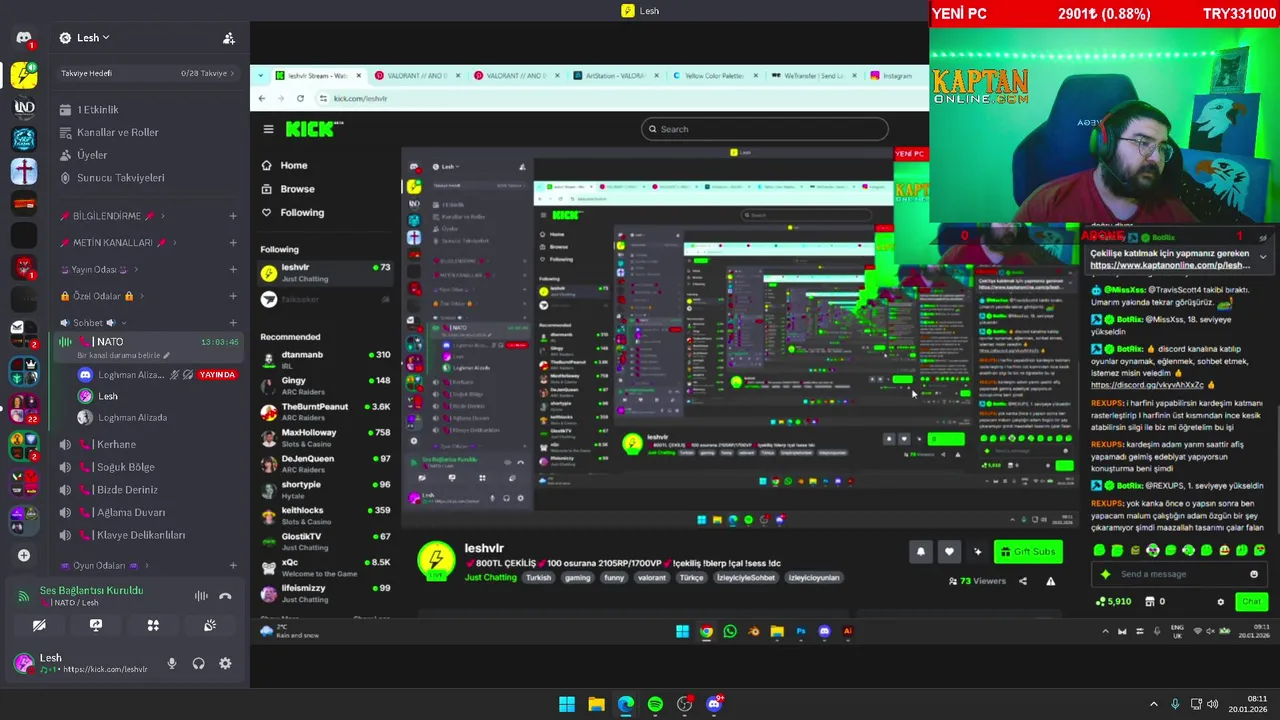
Task: Click the Kick hamburger menu icon
Action: click(268, 129)
